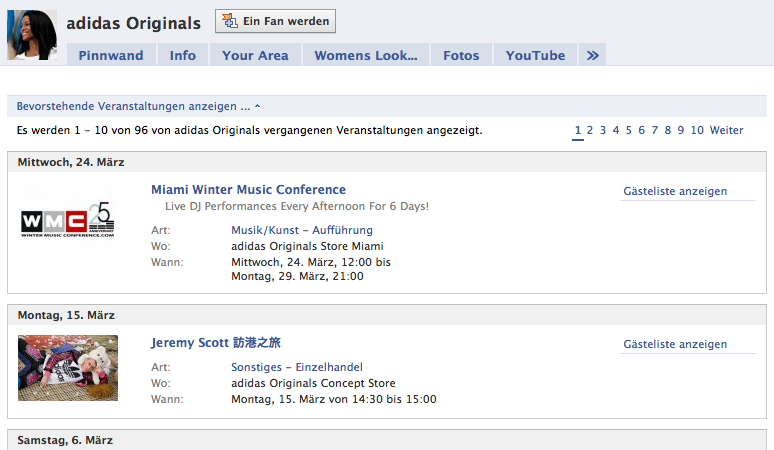
Task: Click the fan icon on Ein Fan werden
Action: (230, 21)
